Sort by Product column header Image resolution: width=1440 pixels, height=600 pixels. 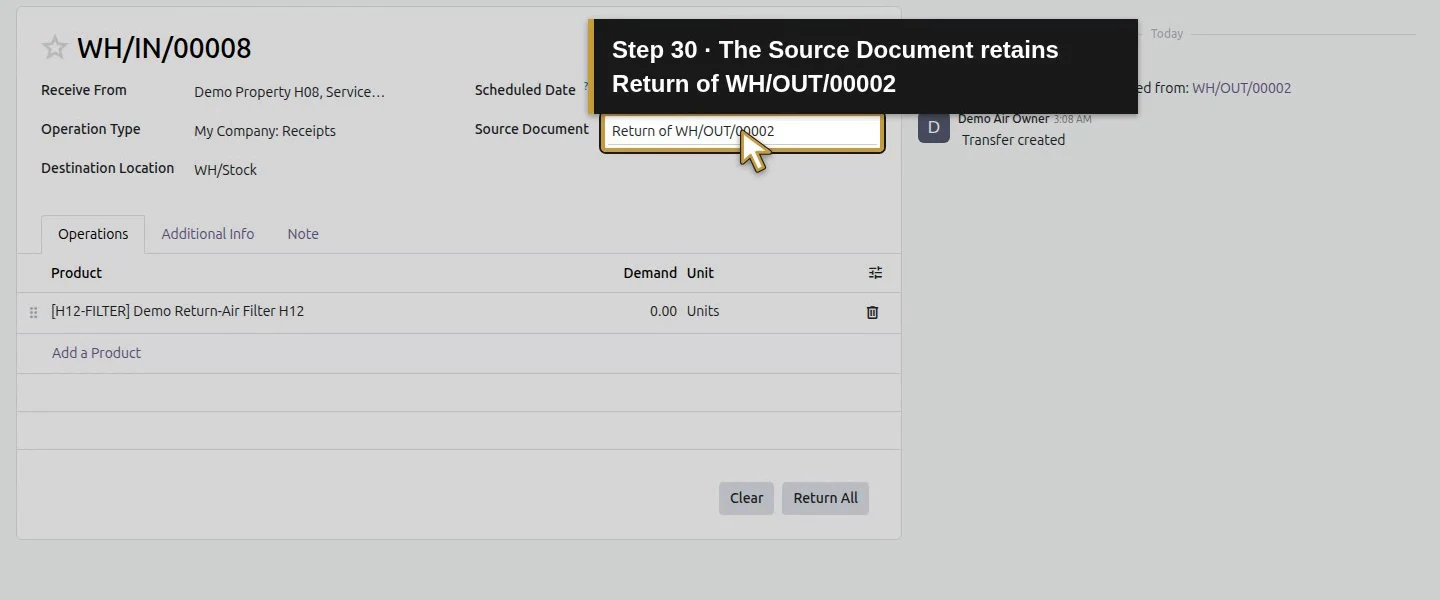[76, 273]
